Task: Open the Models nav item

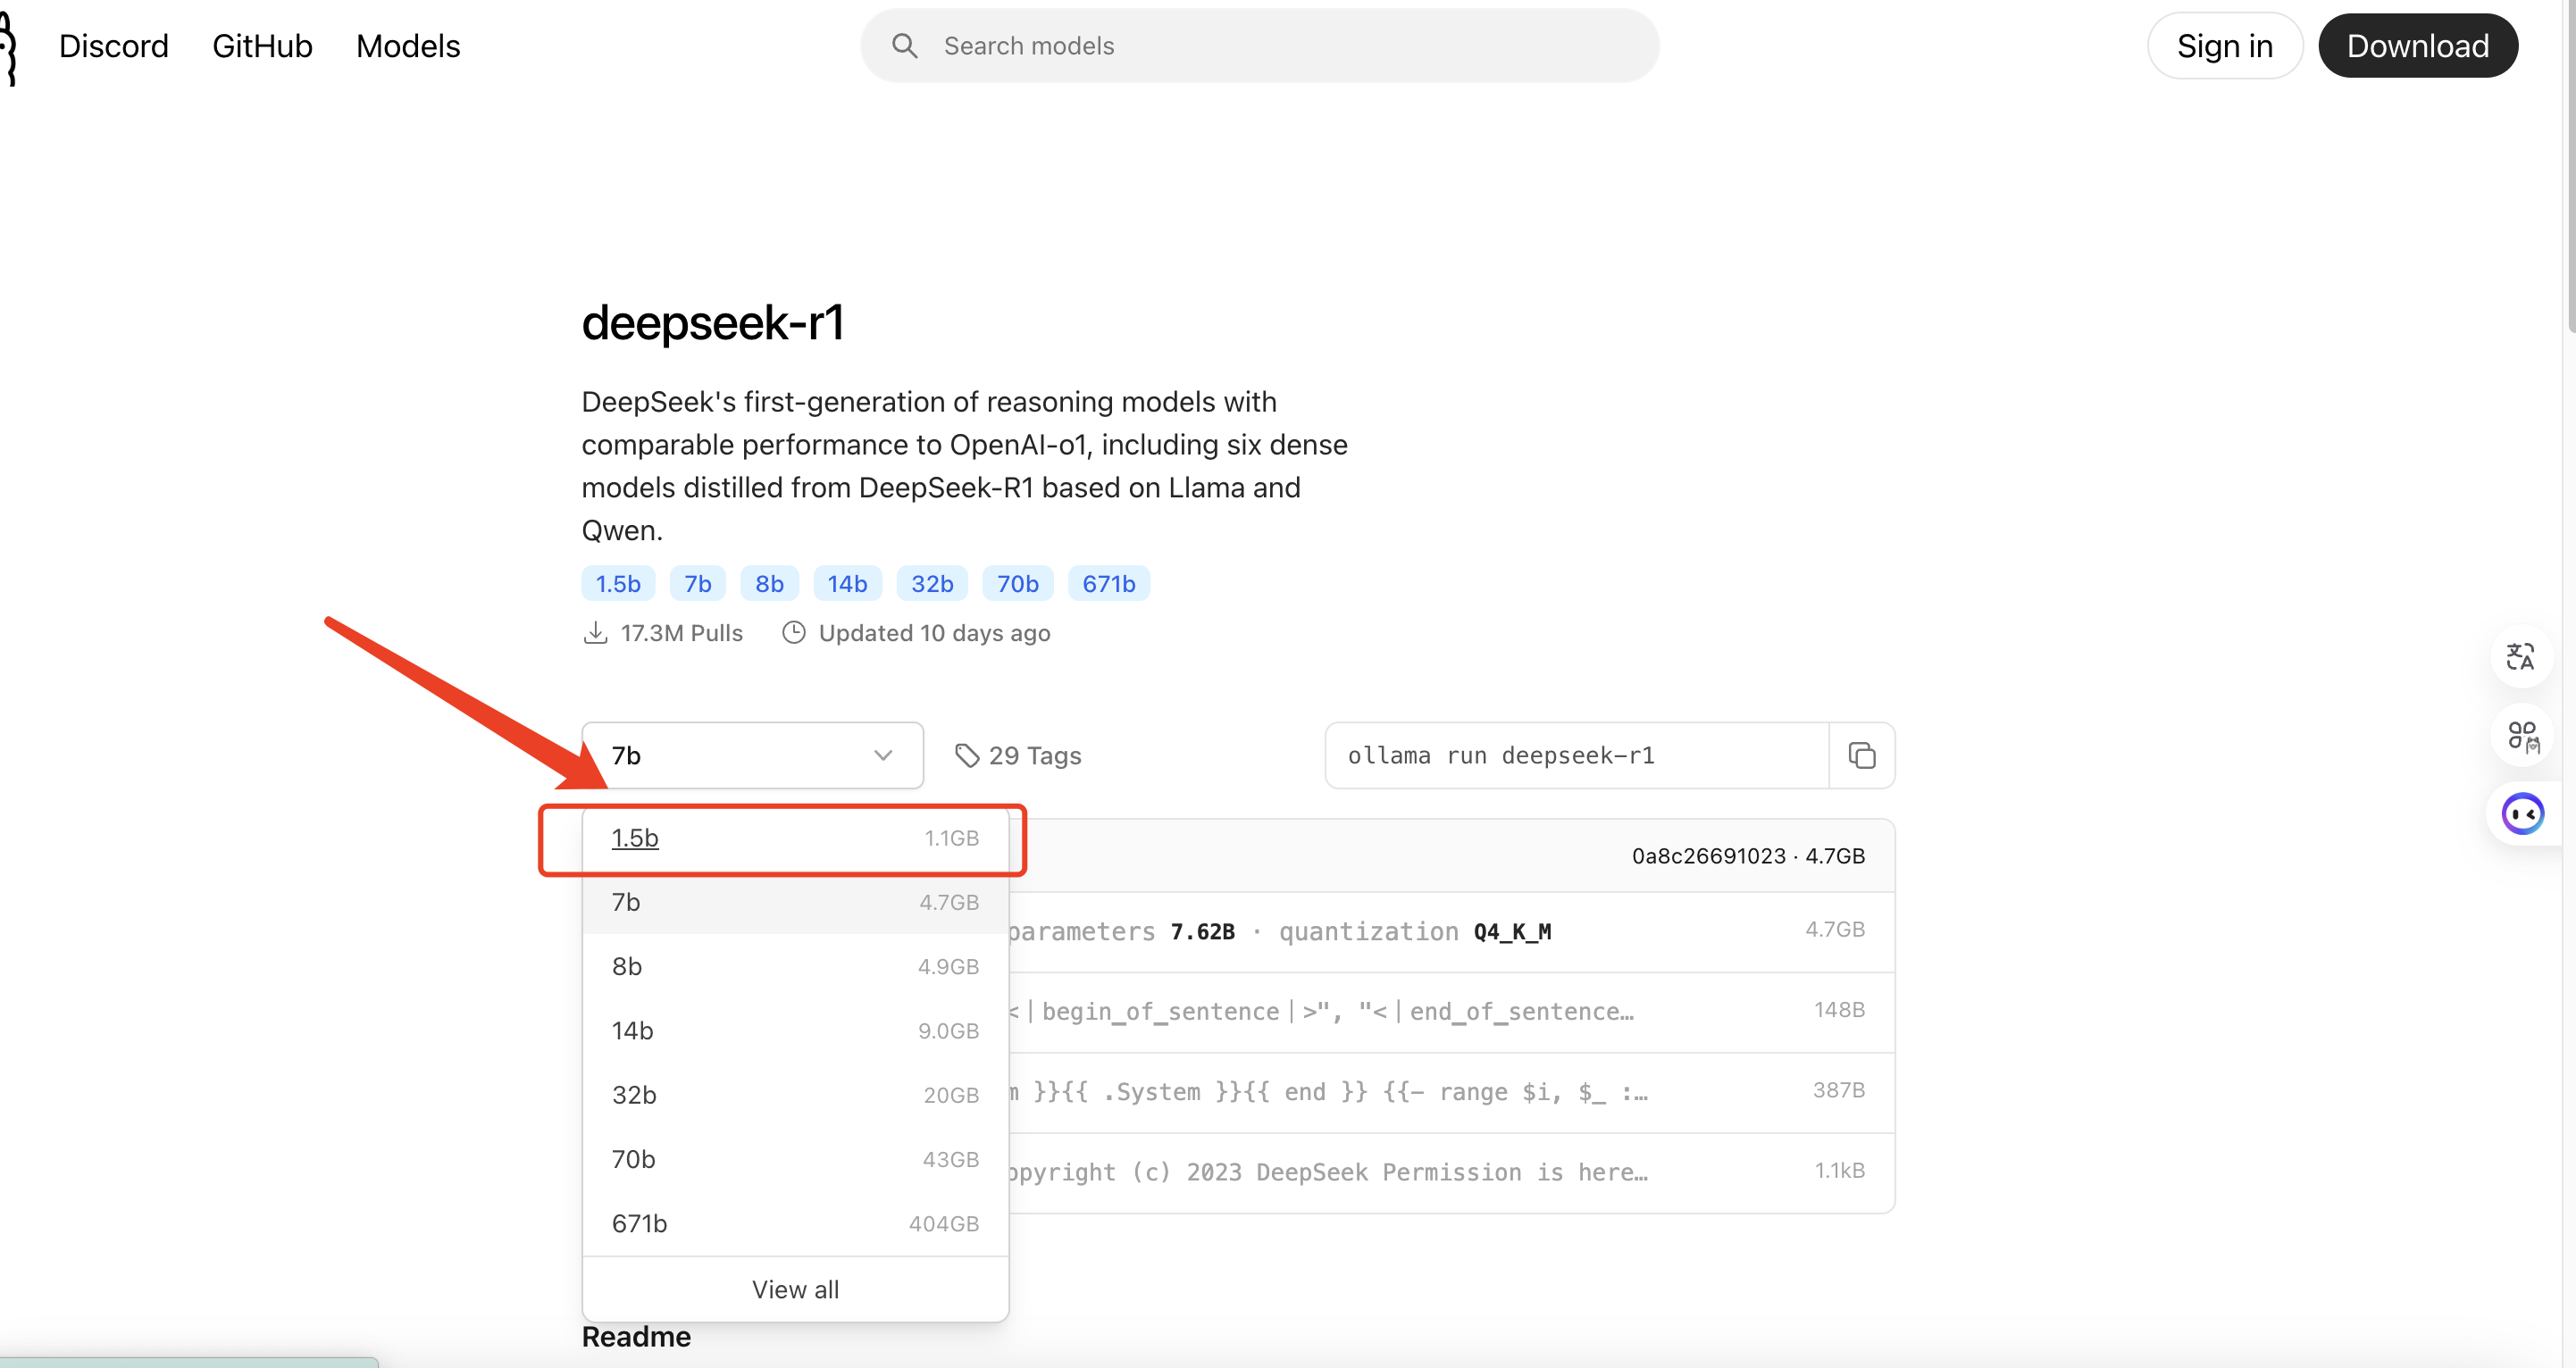Action: [407, 46]
